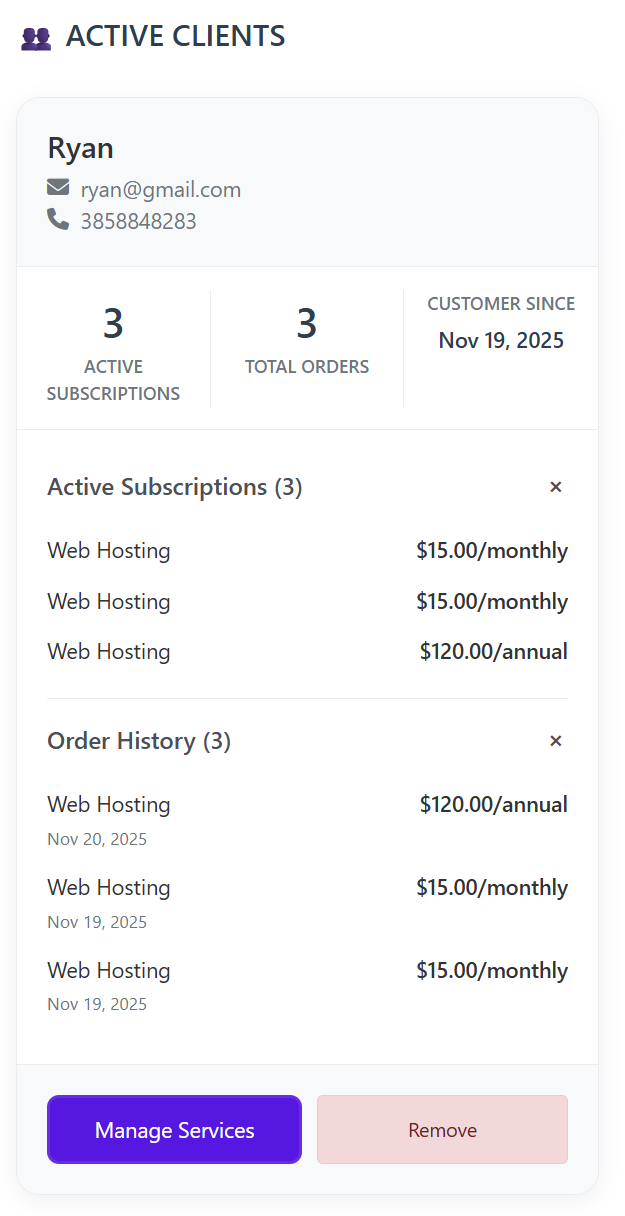Select the $120.00/annual price under Active Subscriptions
The width and height of the screenshot is (625, 1216).
[493, 652]
